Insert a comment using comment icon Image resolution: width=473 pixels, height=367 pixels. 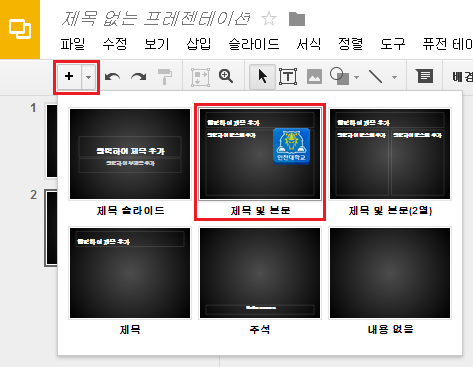(x=425, y=76)
